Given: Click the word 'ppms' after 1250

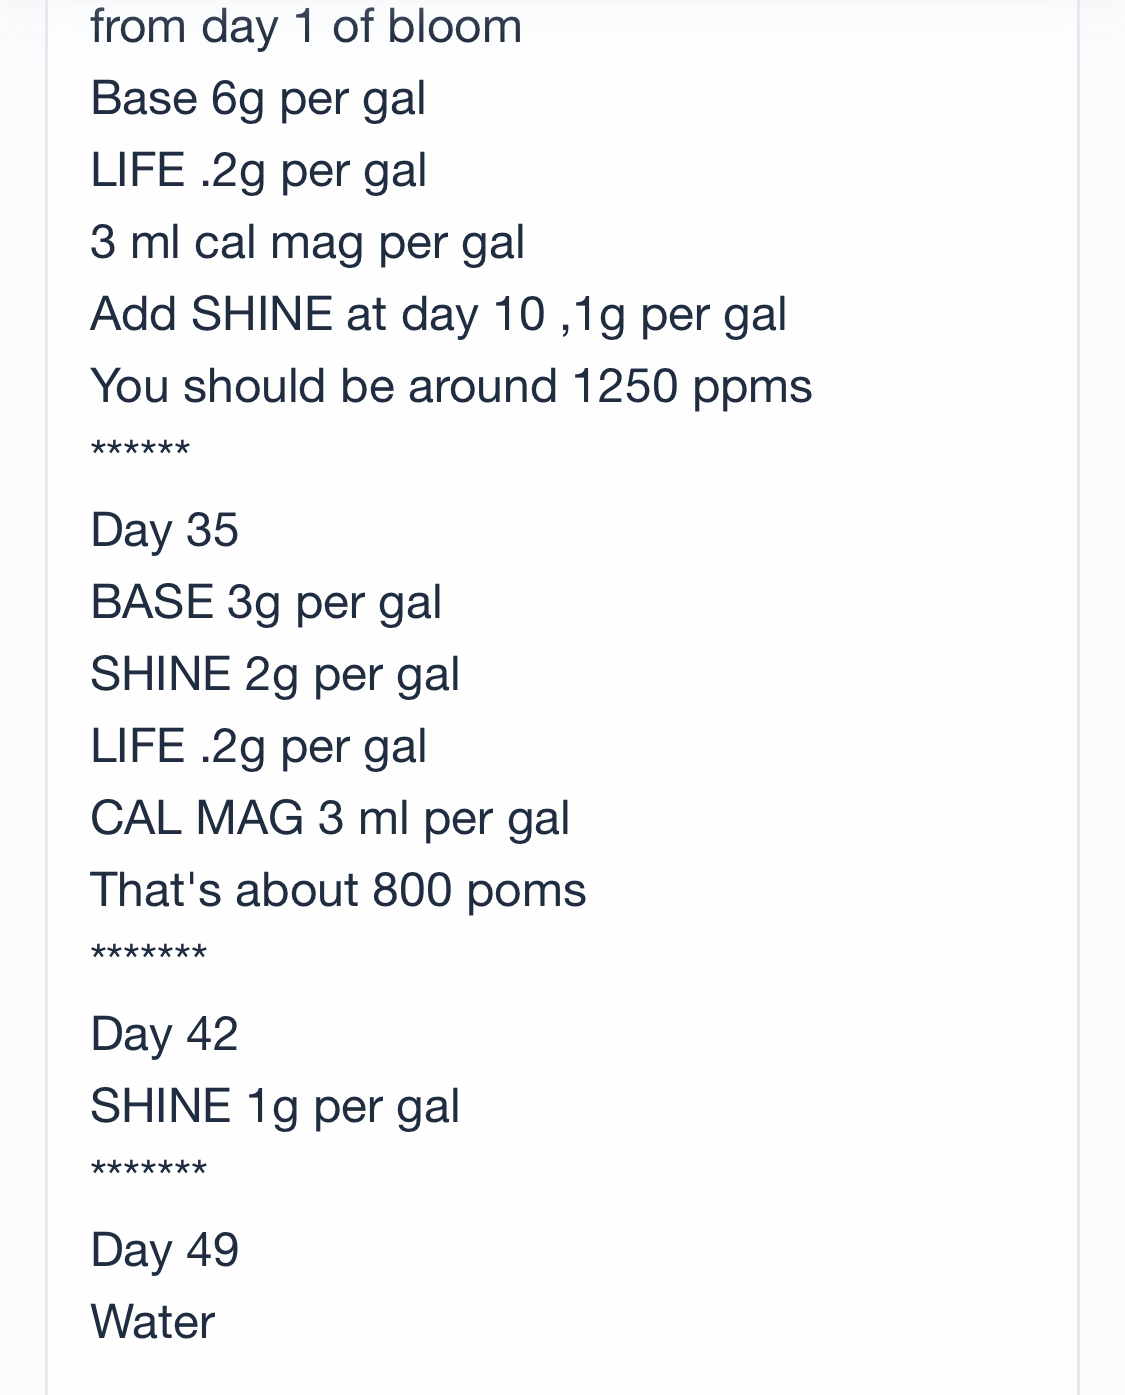Looking at the screenshot, I should point(752,389).
